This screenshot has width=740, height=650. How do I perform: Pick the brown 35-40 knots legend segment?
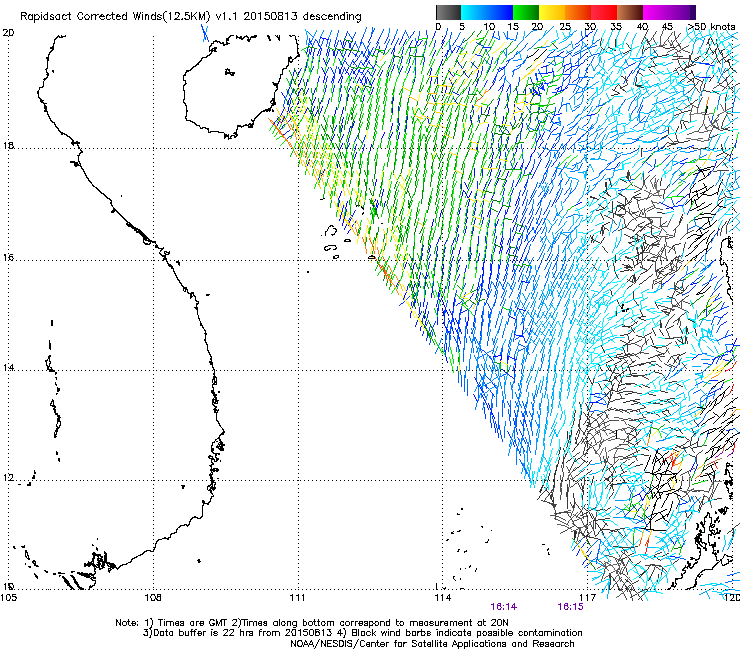[x=630, y=12]
